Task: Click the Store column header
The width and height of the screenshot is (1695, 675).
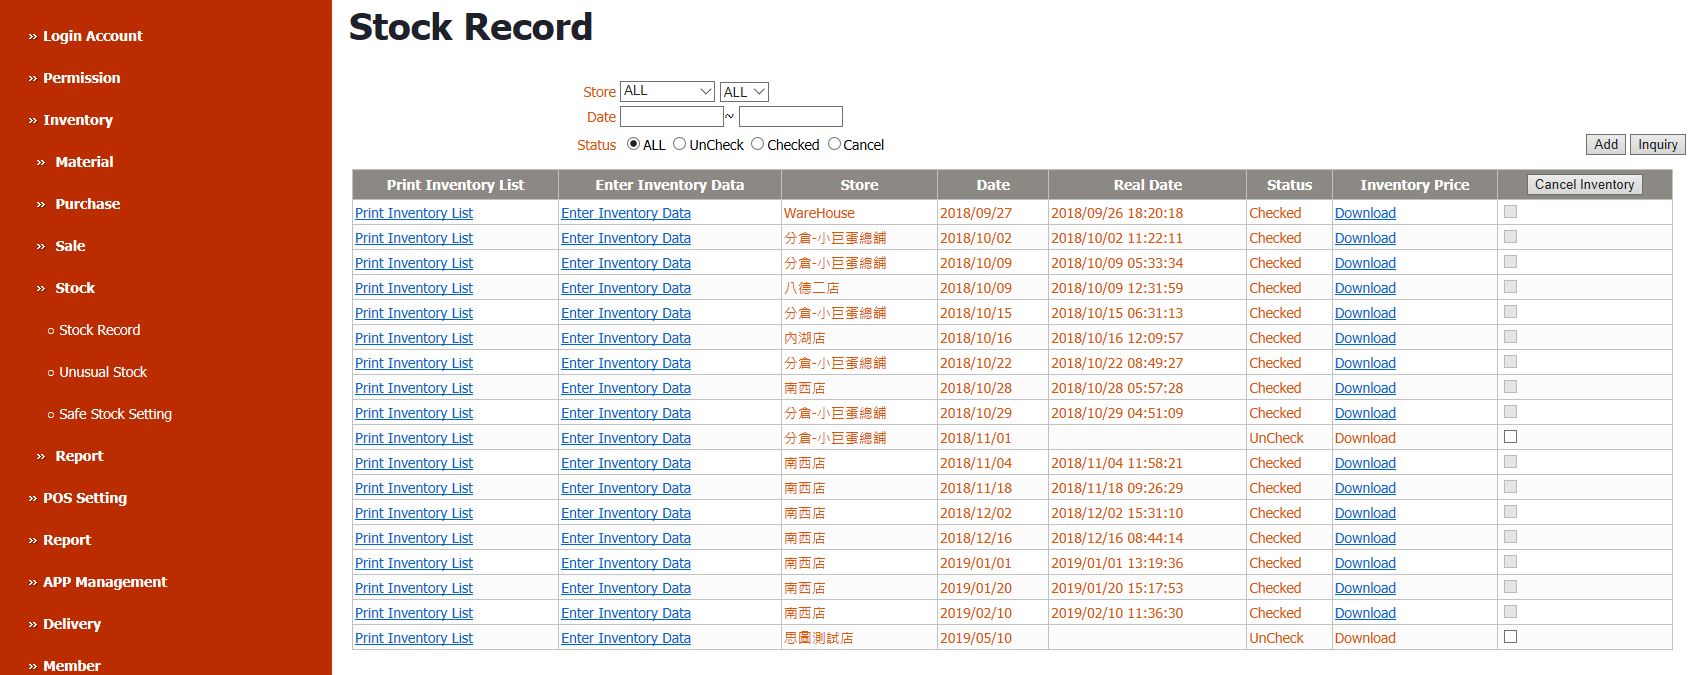Action: pos(859,185)
